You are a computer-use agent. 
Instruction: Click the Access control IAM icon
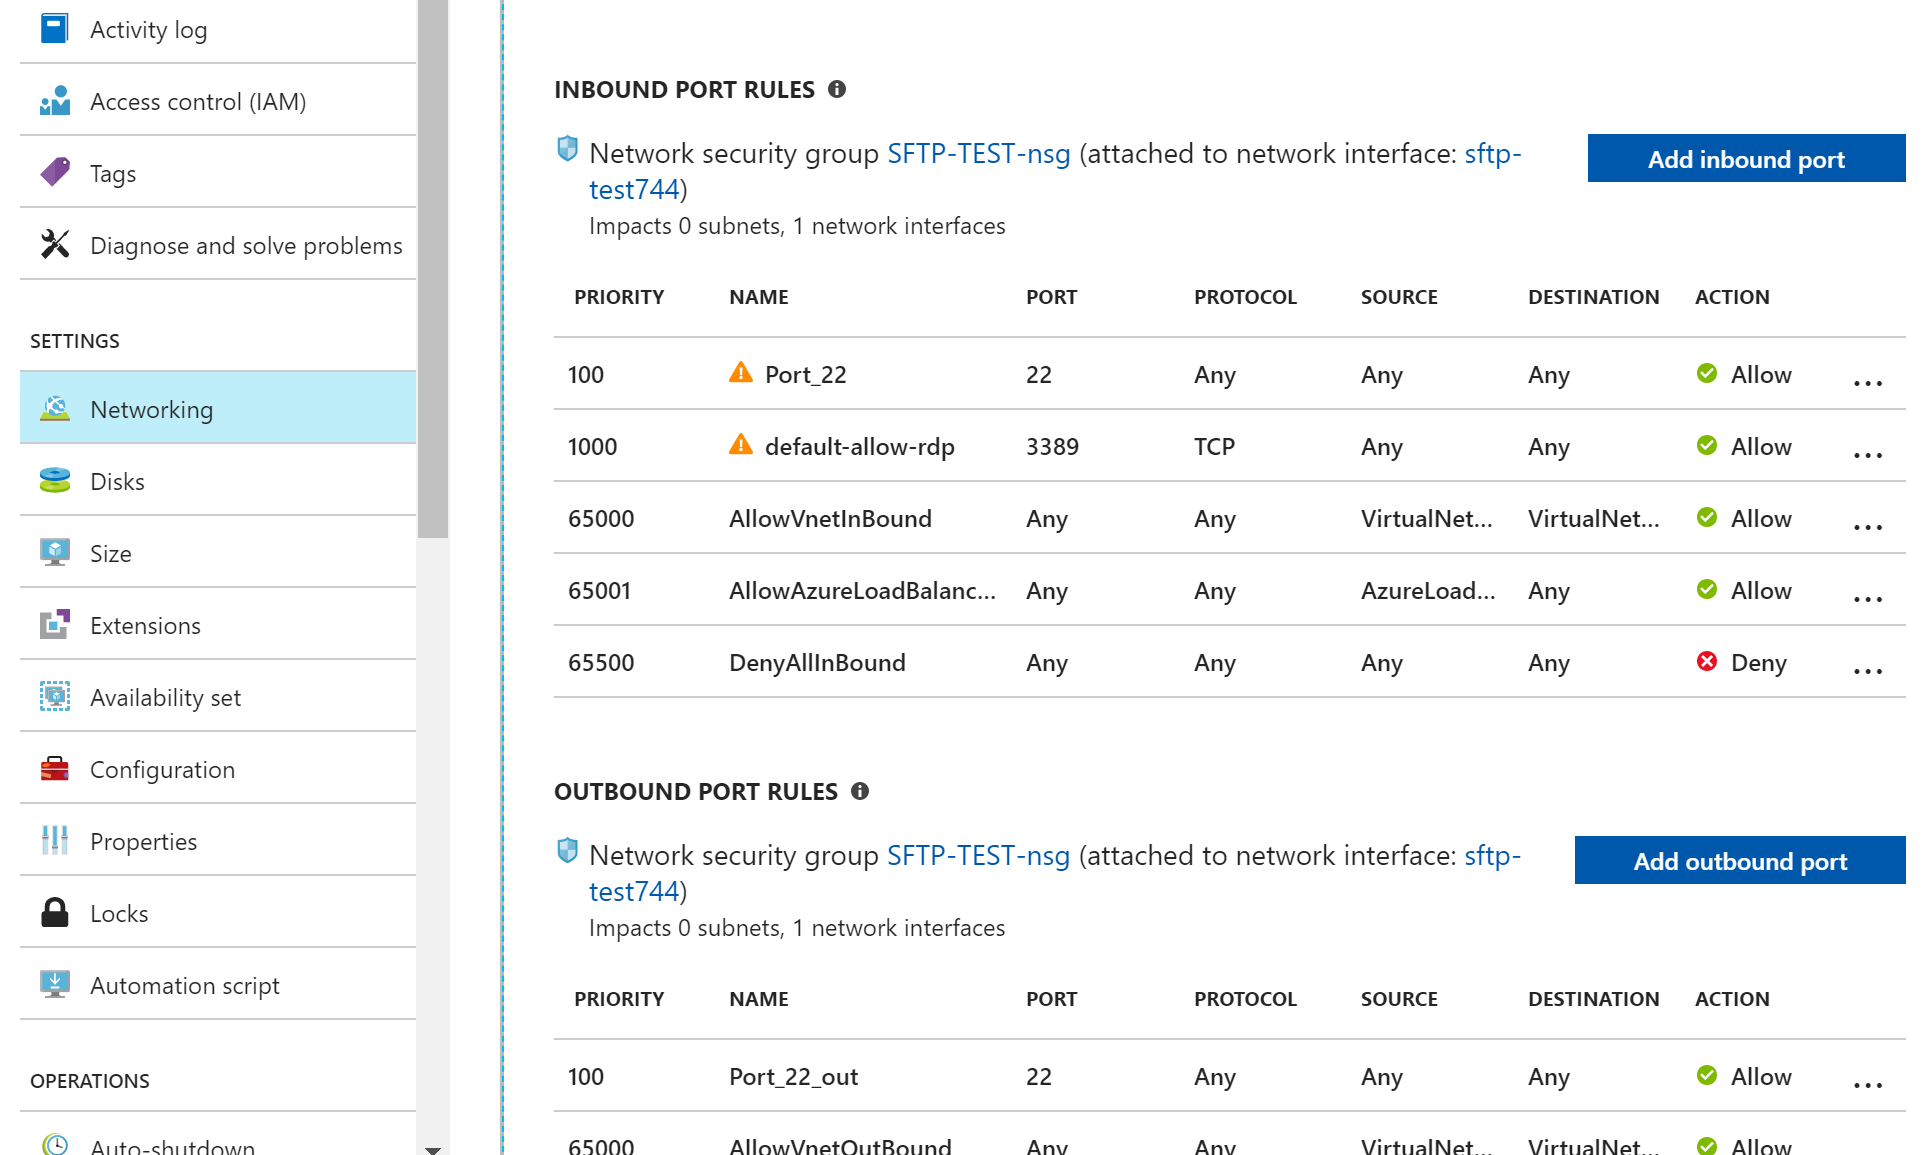(x=55, y=99)
